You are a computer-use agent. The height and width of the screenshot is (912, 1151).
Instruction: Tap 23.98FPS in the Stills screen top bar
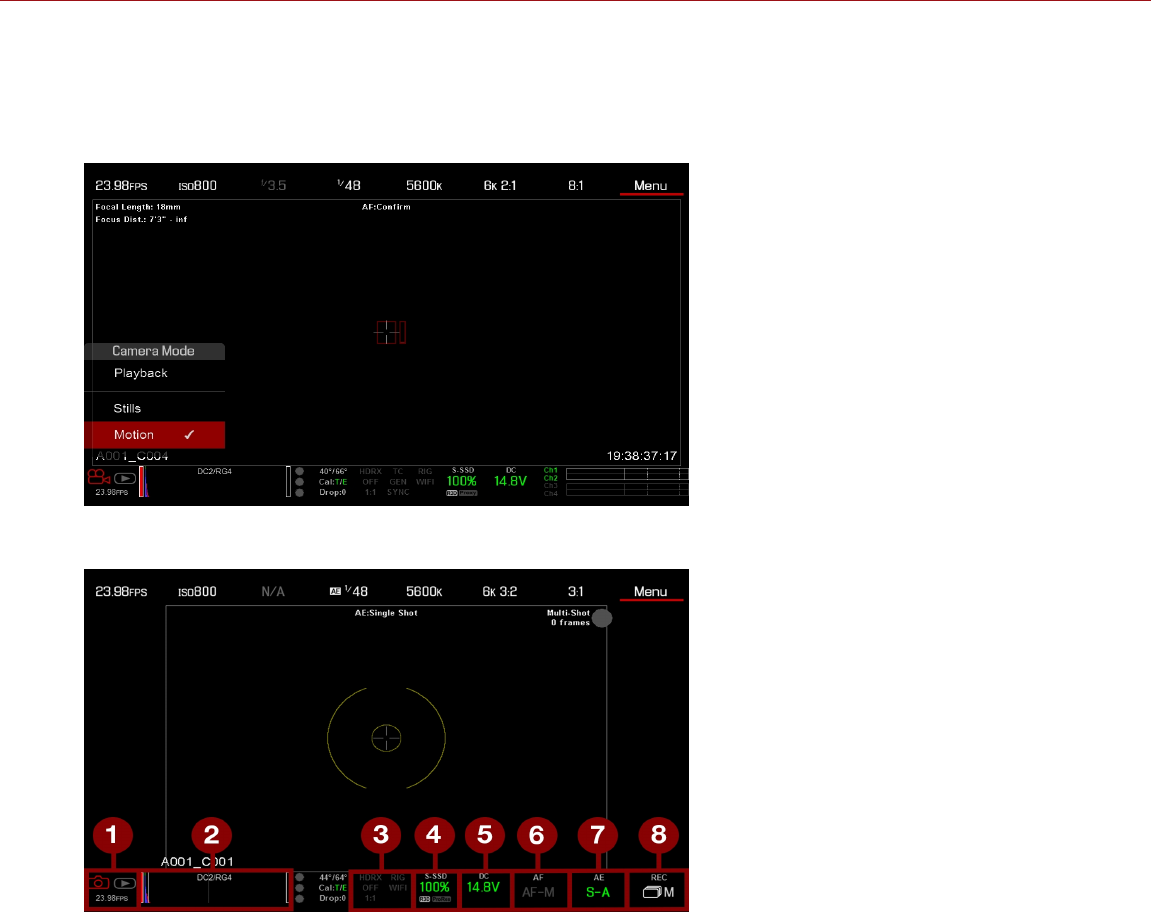coord(121,592)
